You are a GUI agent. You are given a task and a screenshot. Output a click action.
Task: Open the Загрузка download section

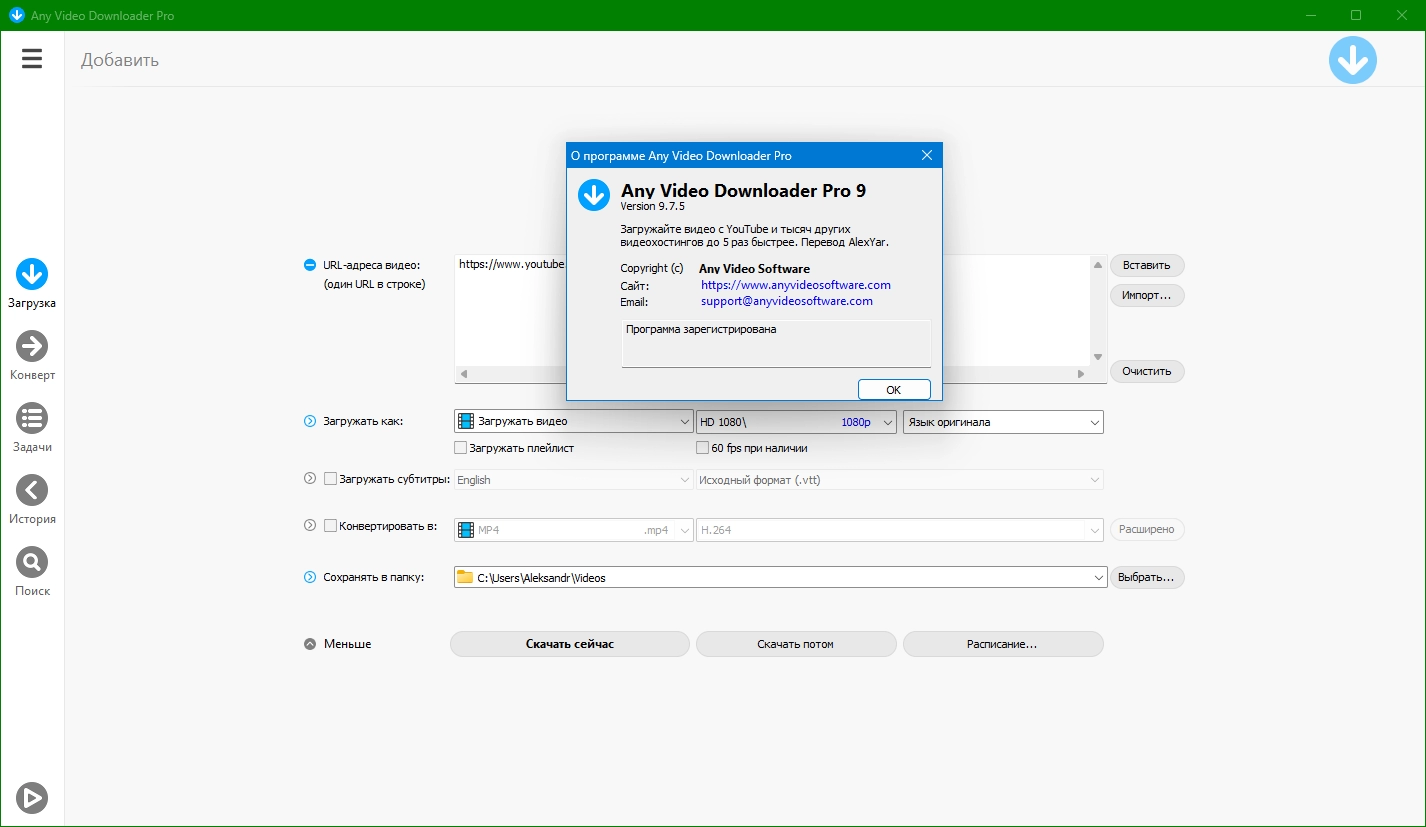32,284
